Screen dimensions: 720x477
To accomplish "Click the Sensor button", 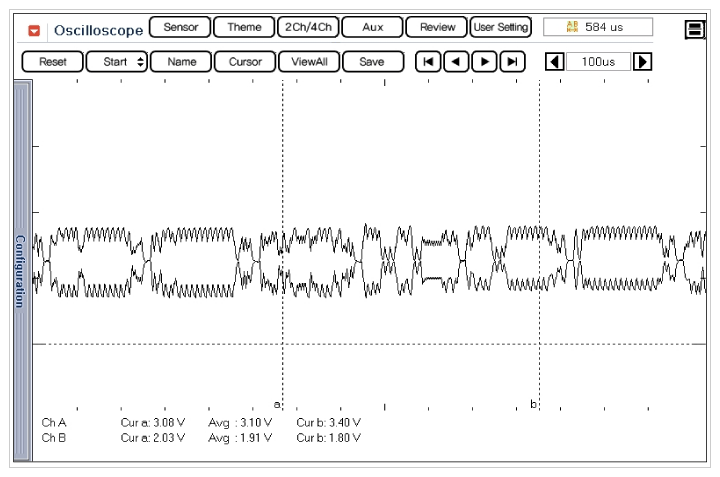I will 180,27.
